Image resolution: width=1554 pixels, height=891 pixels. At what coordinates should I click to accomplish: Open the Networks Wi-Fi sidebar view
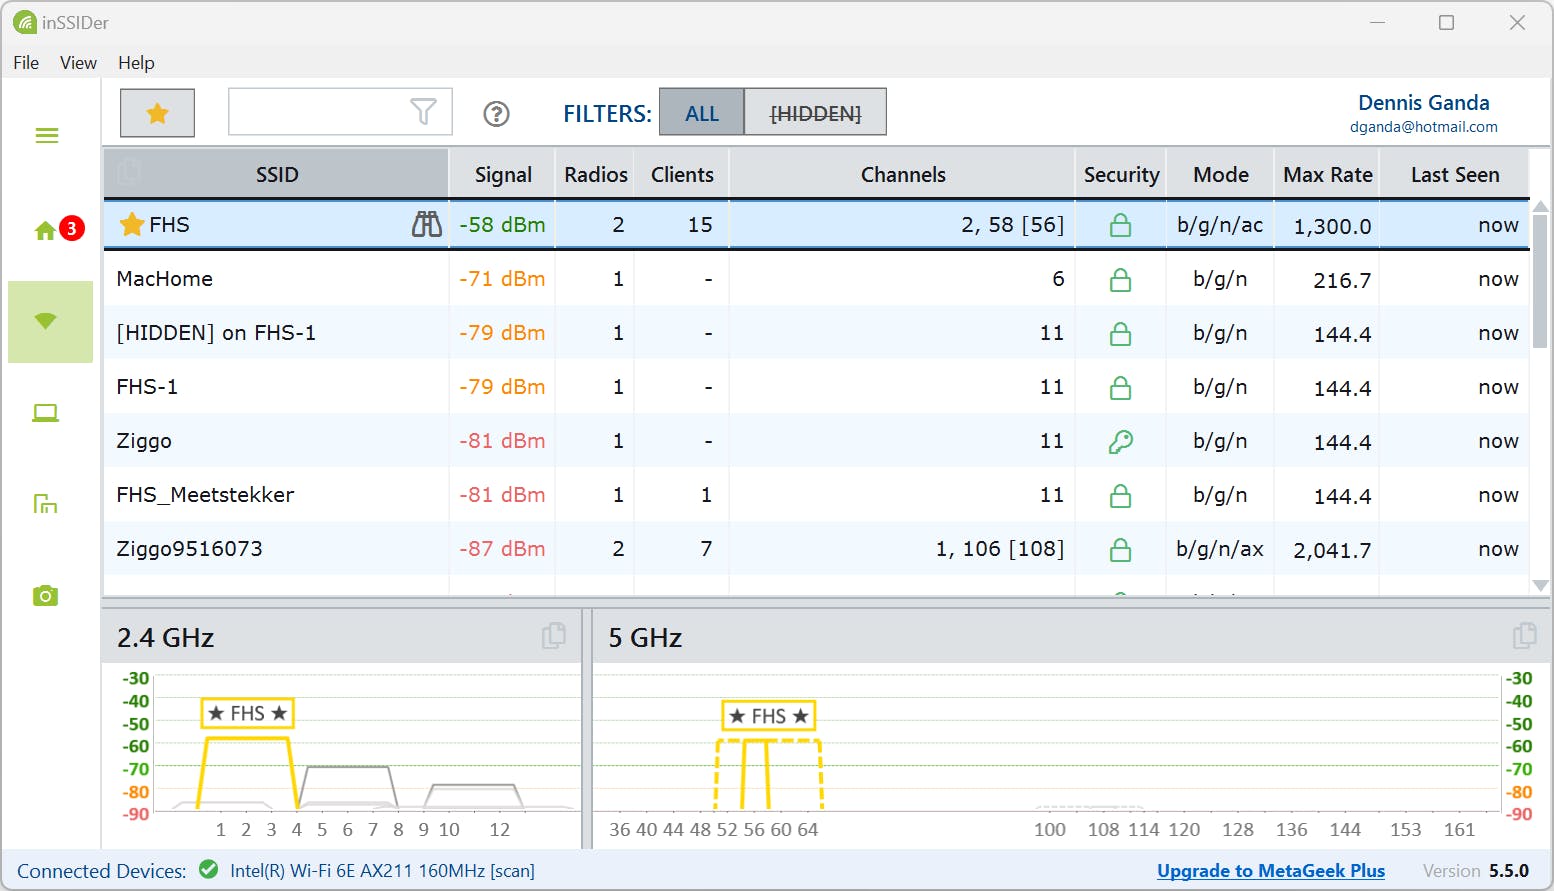[x=46, y=321]
